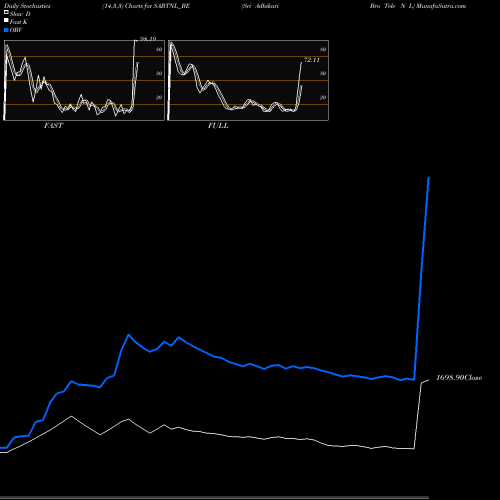This screenshot has height=500, width=500.
Task: Click the 80 axis label in FAST chart
Action: point(159,49)
